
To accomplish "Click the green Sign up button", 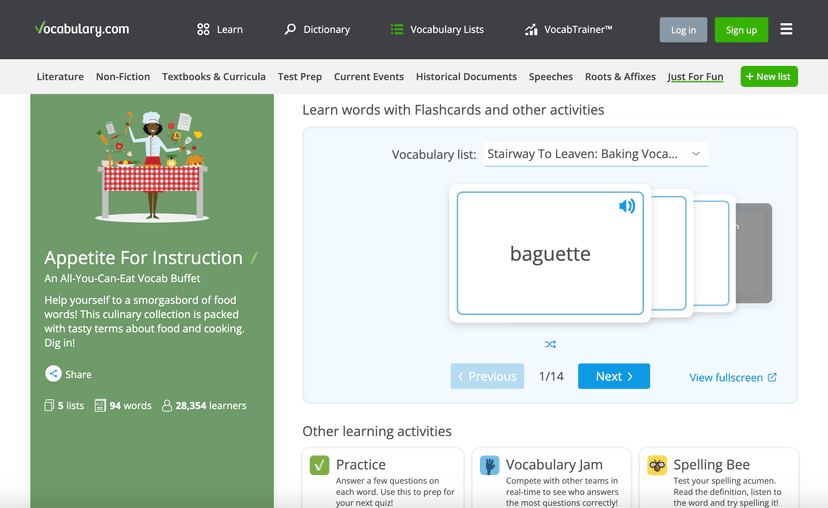I will 741,30.
